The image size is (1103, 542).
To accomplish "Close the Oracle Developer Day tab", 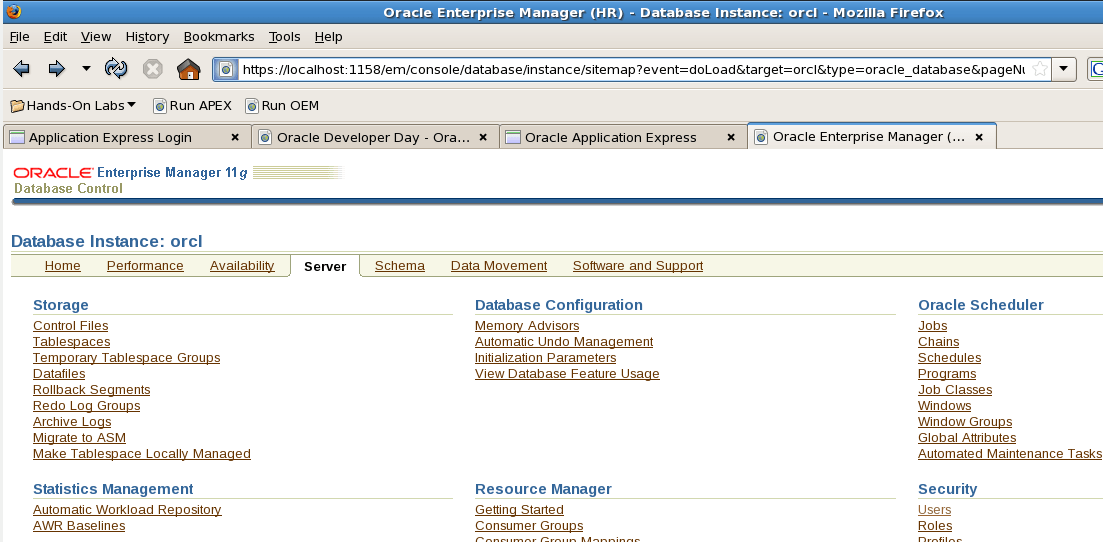I will [x=483, y=137].
